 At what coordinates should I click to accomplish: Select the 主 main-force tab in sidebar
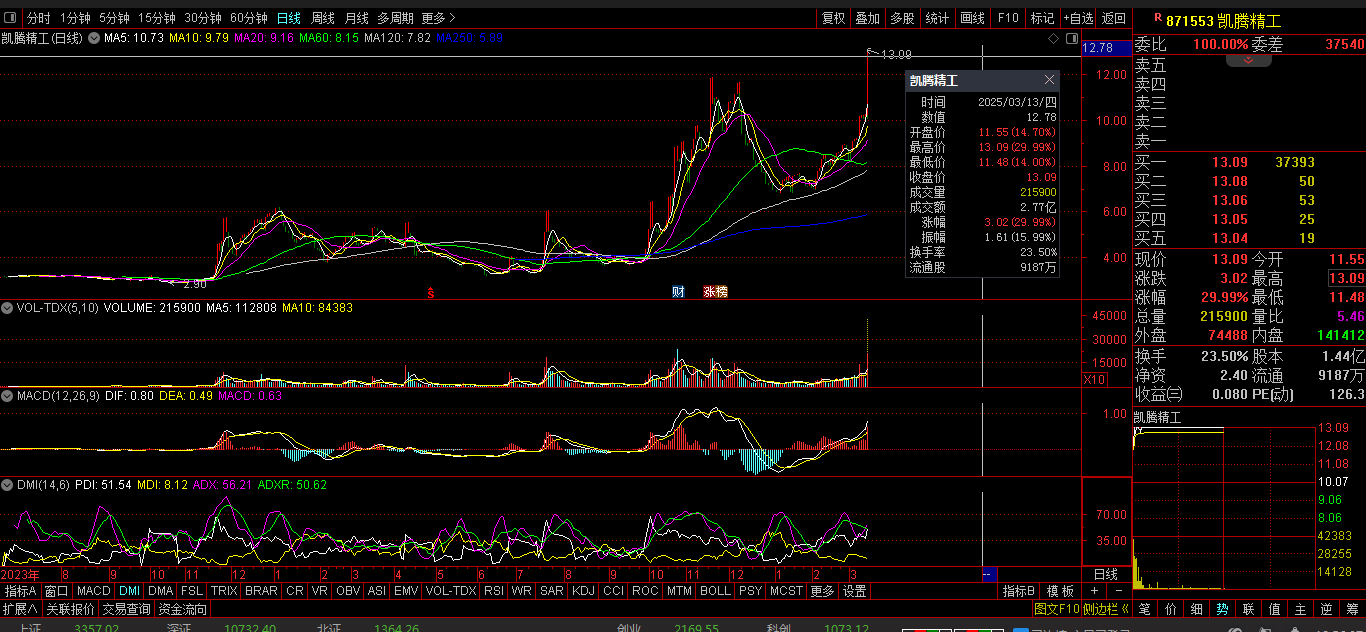(x=1300, y=609)
